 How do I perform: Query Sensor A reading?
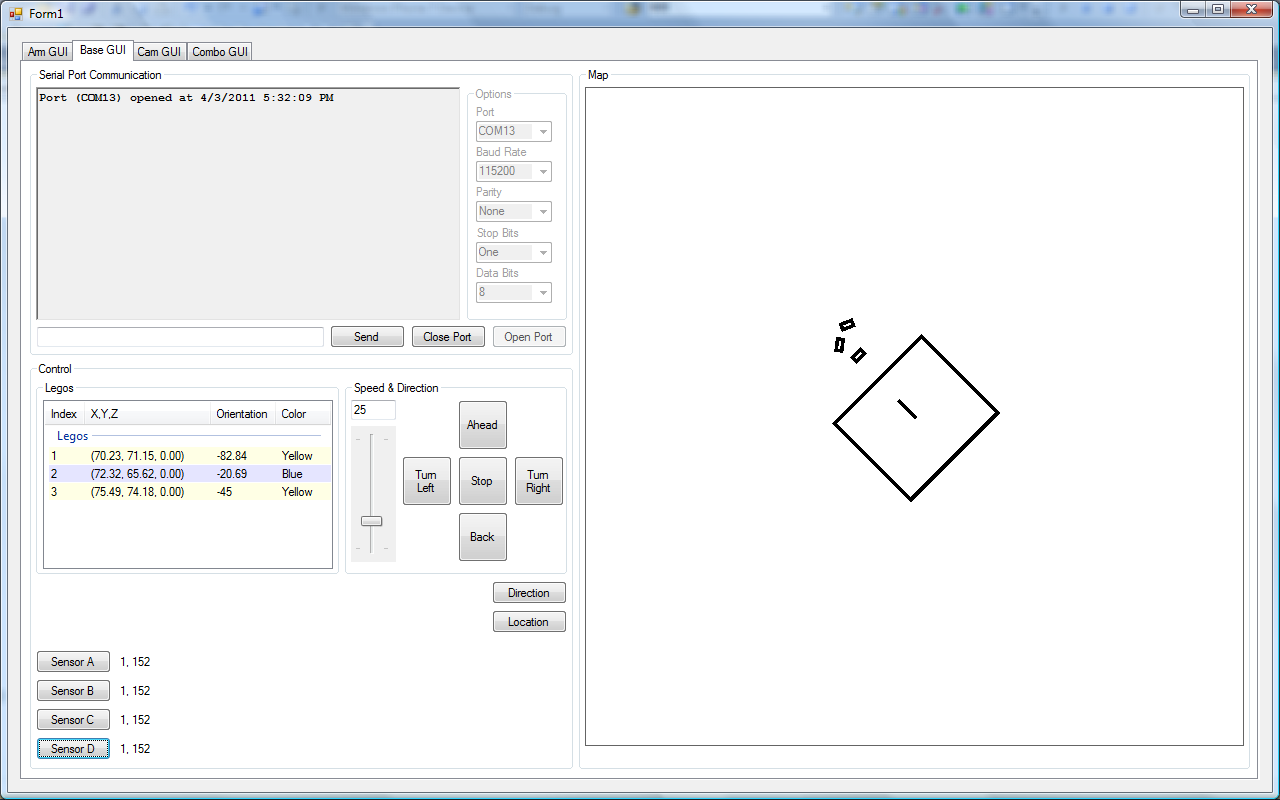73,662
